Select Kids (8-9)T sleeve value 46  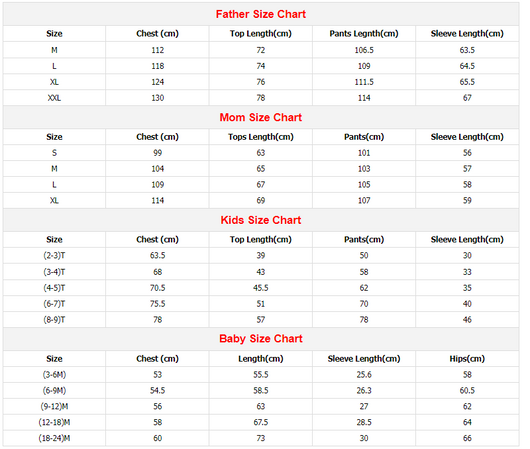point(467,320)
